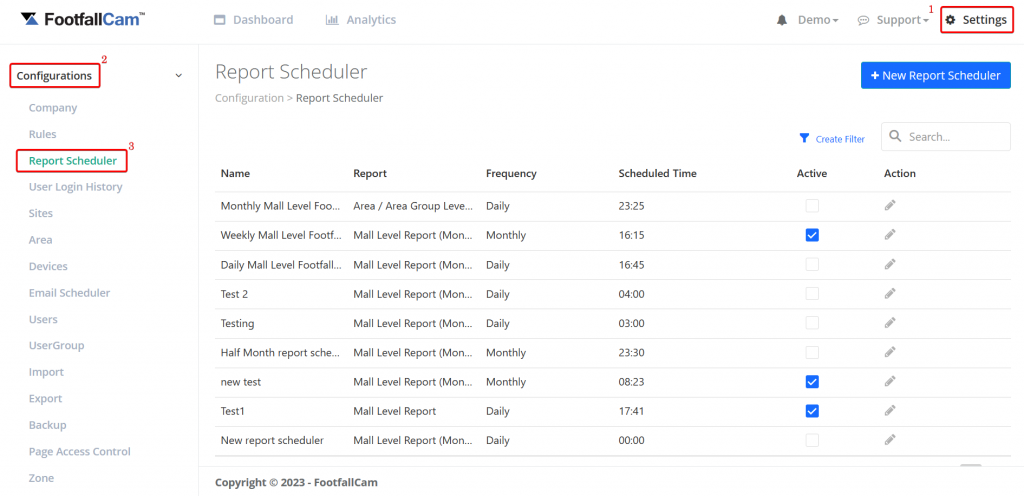Click the Configurations section header
Image resolution: width=1024 pixels, height=496 pixels.
(x=54, y=76)
